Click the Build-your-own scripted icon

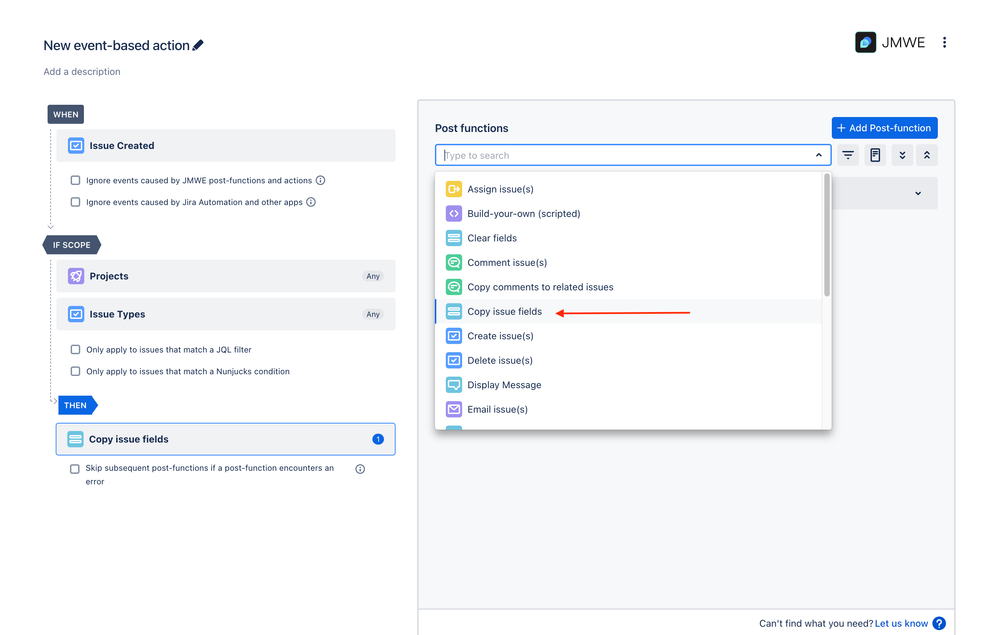pos(454,213)
